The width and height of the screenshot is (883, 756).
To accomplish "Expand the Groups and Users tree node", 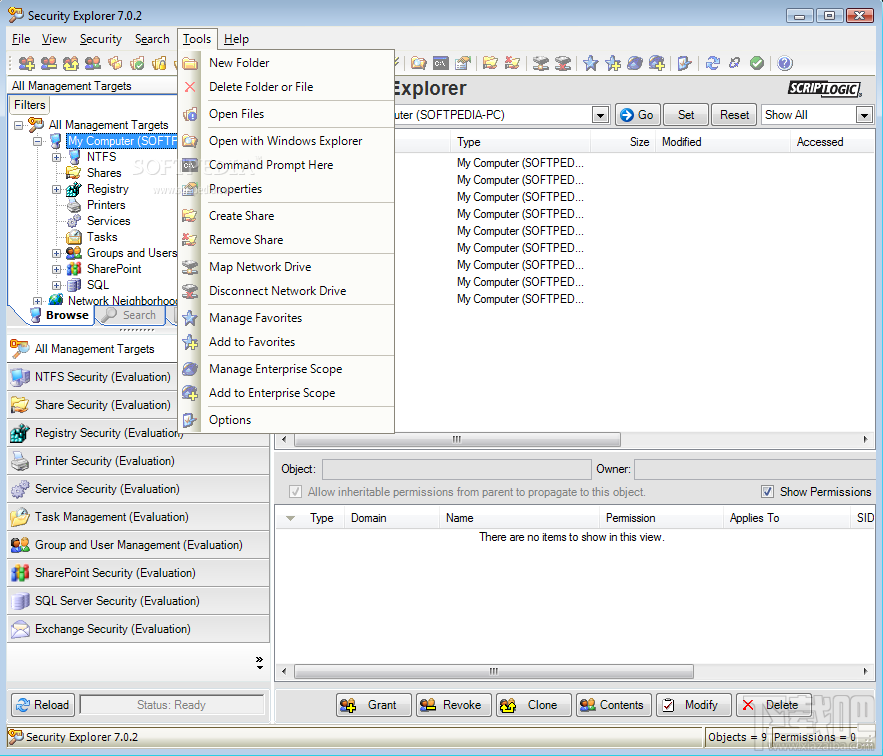I will [x=56, y=254].
